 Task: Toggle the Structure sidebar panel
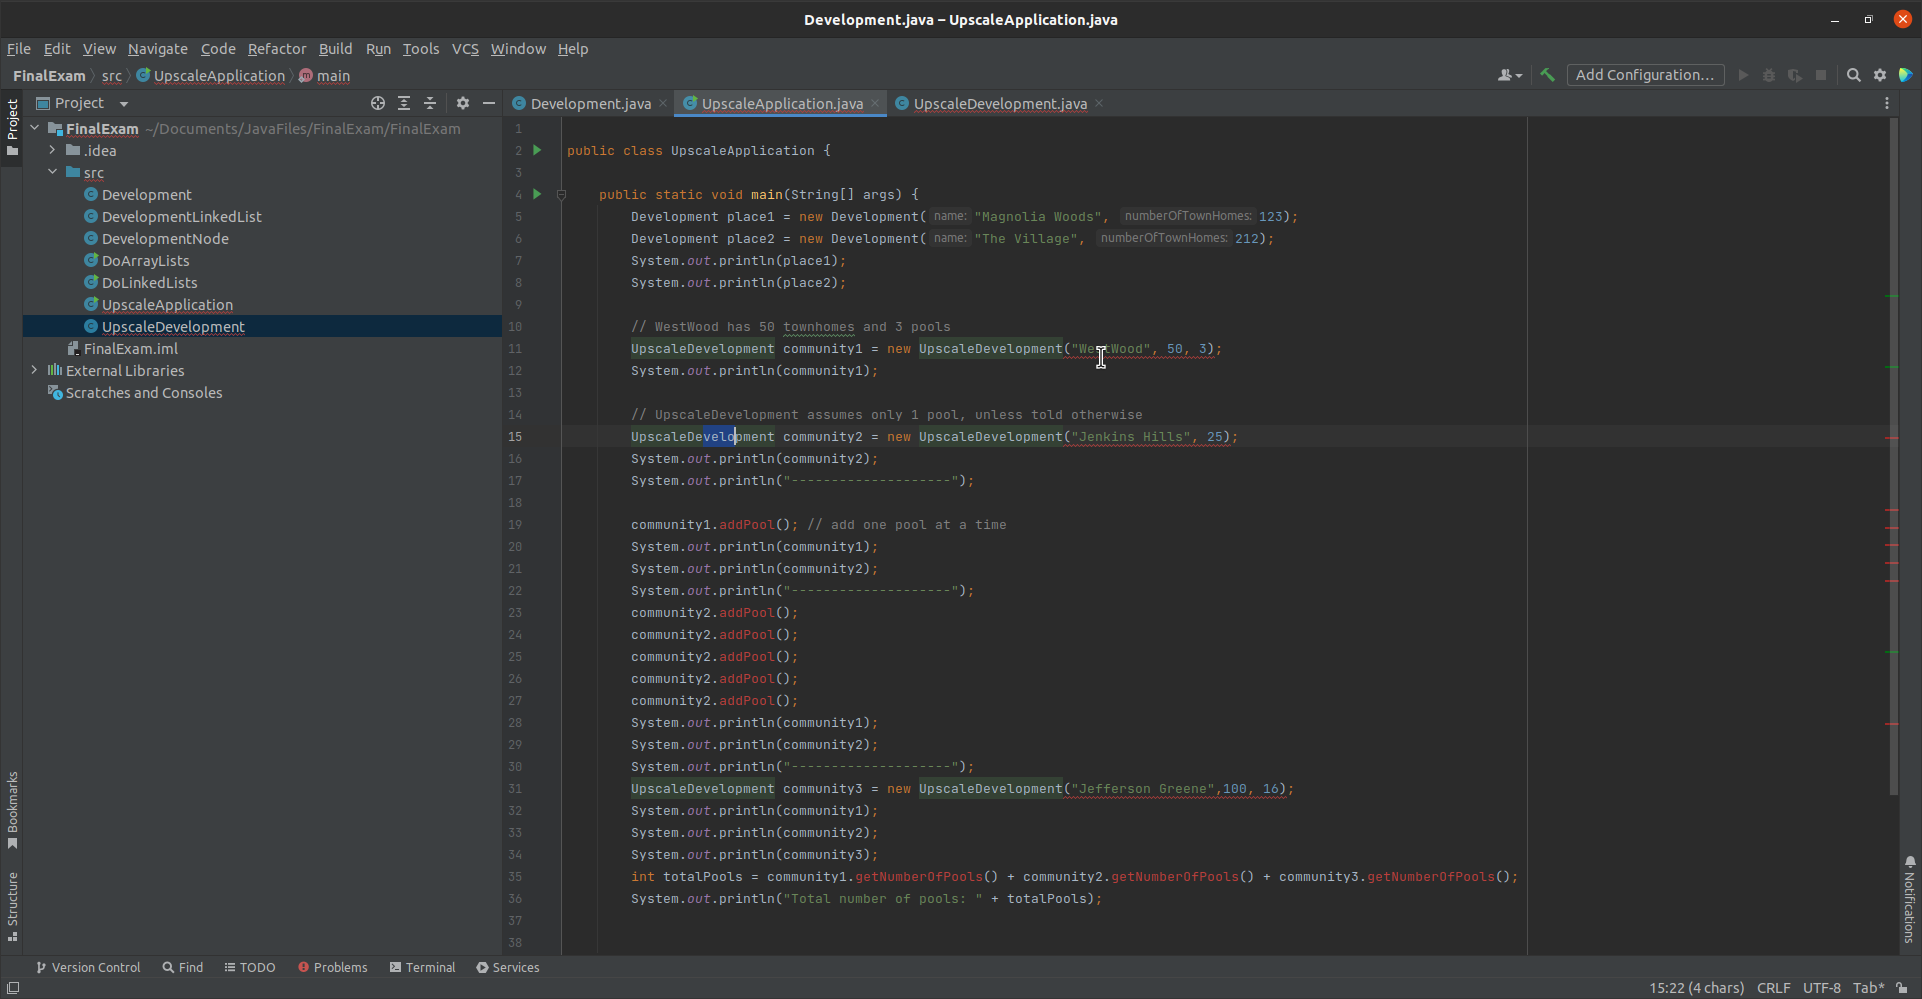(12, 903)
